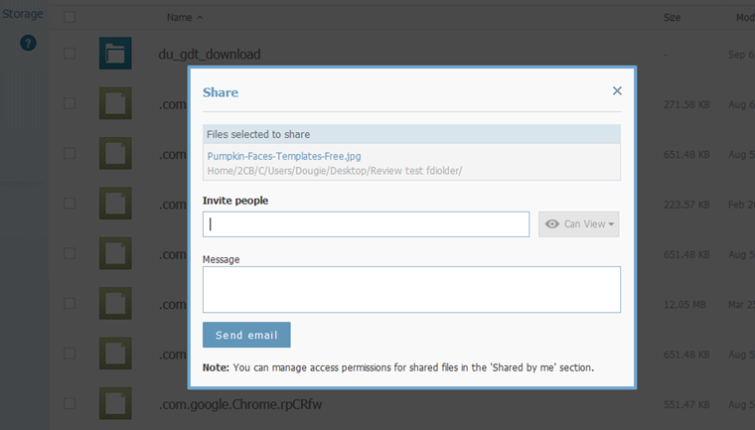
Task: Close the Share dialog with the X
Action: pyautogui.click(x=617, y=91)
